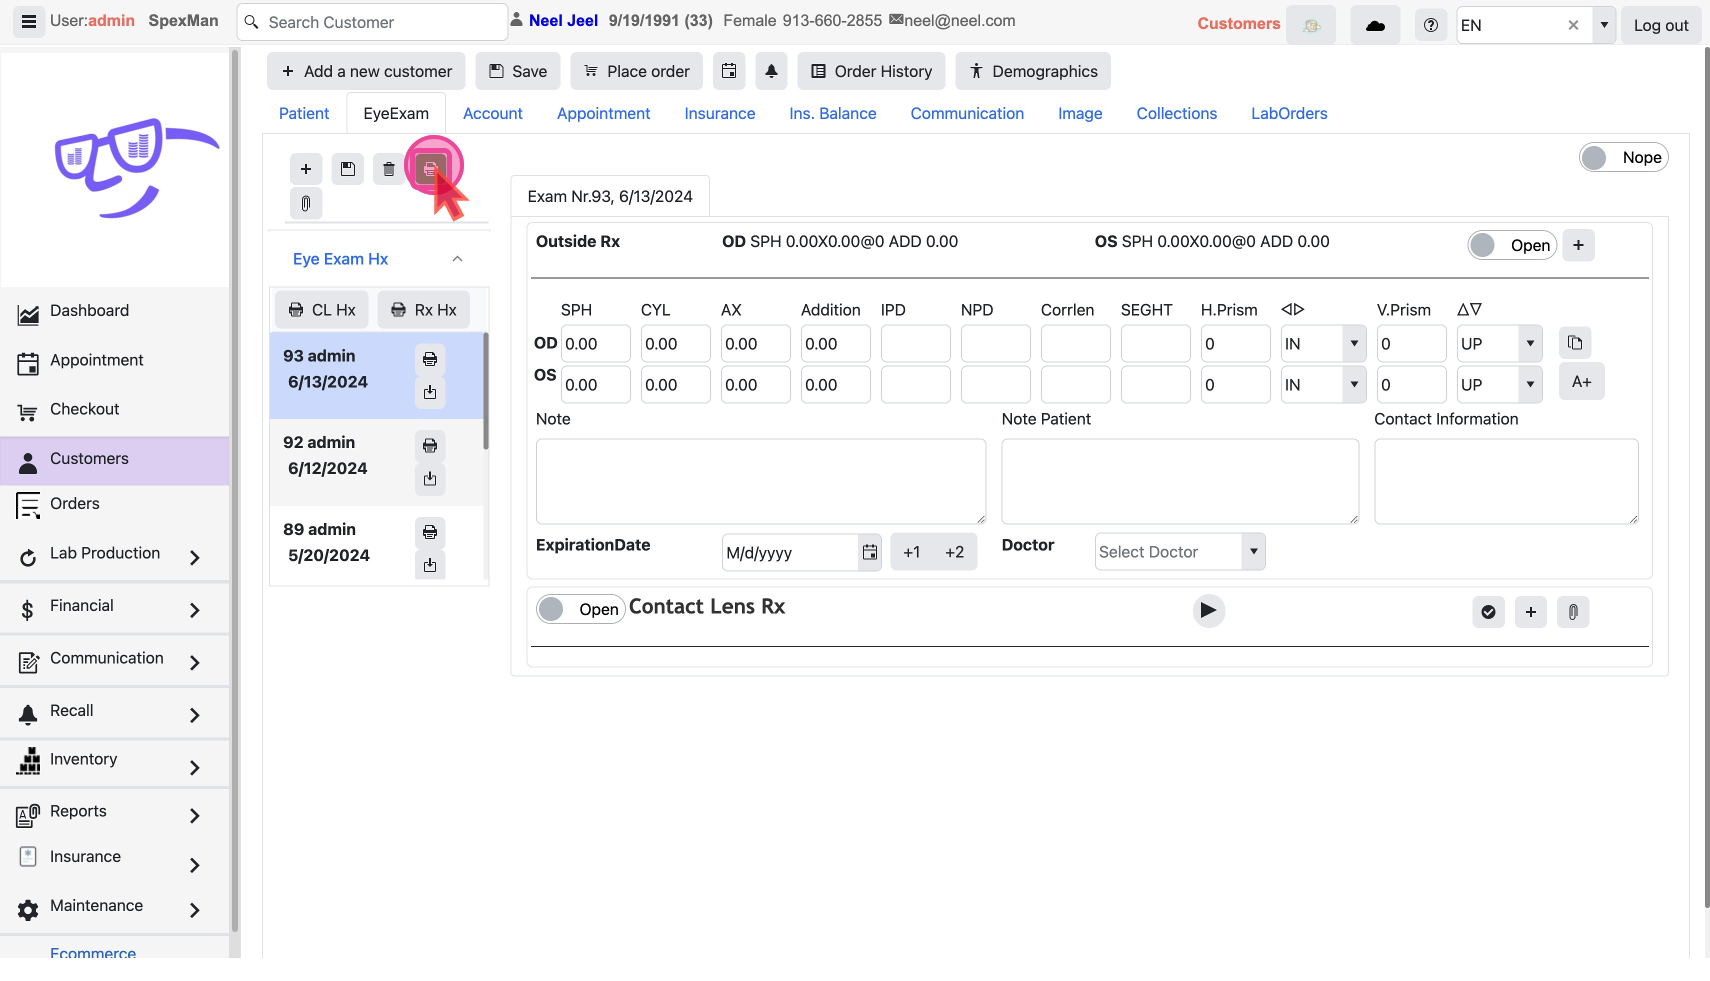This screenshot has height=981, width=1710.
Task: Click the Log out button
Action: [x=1660, y=25]
